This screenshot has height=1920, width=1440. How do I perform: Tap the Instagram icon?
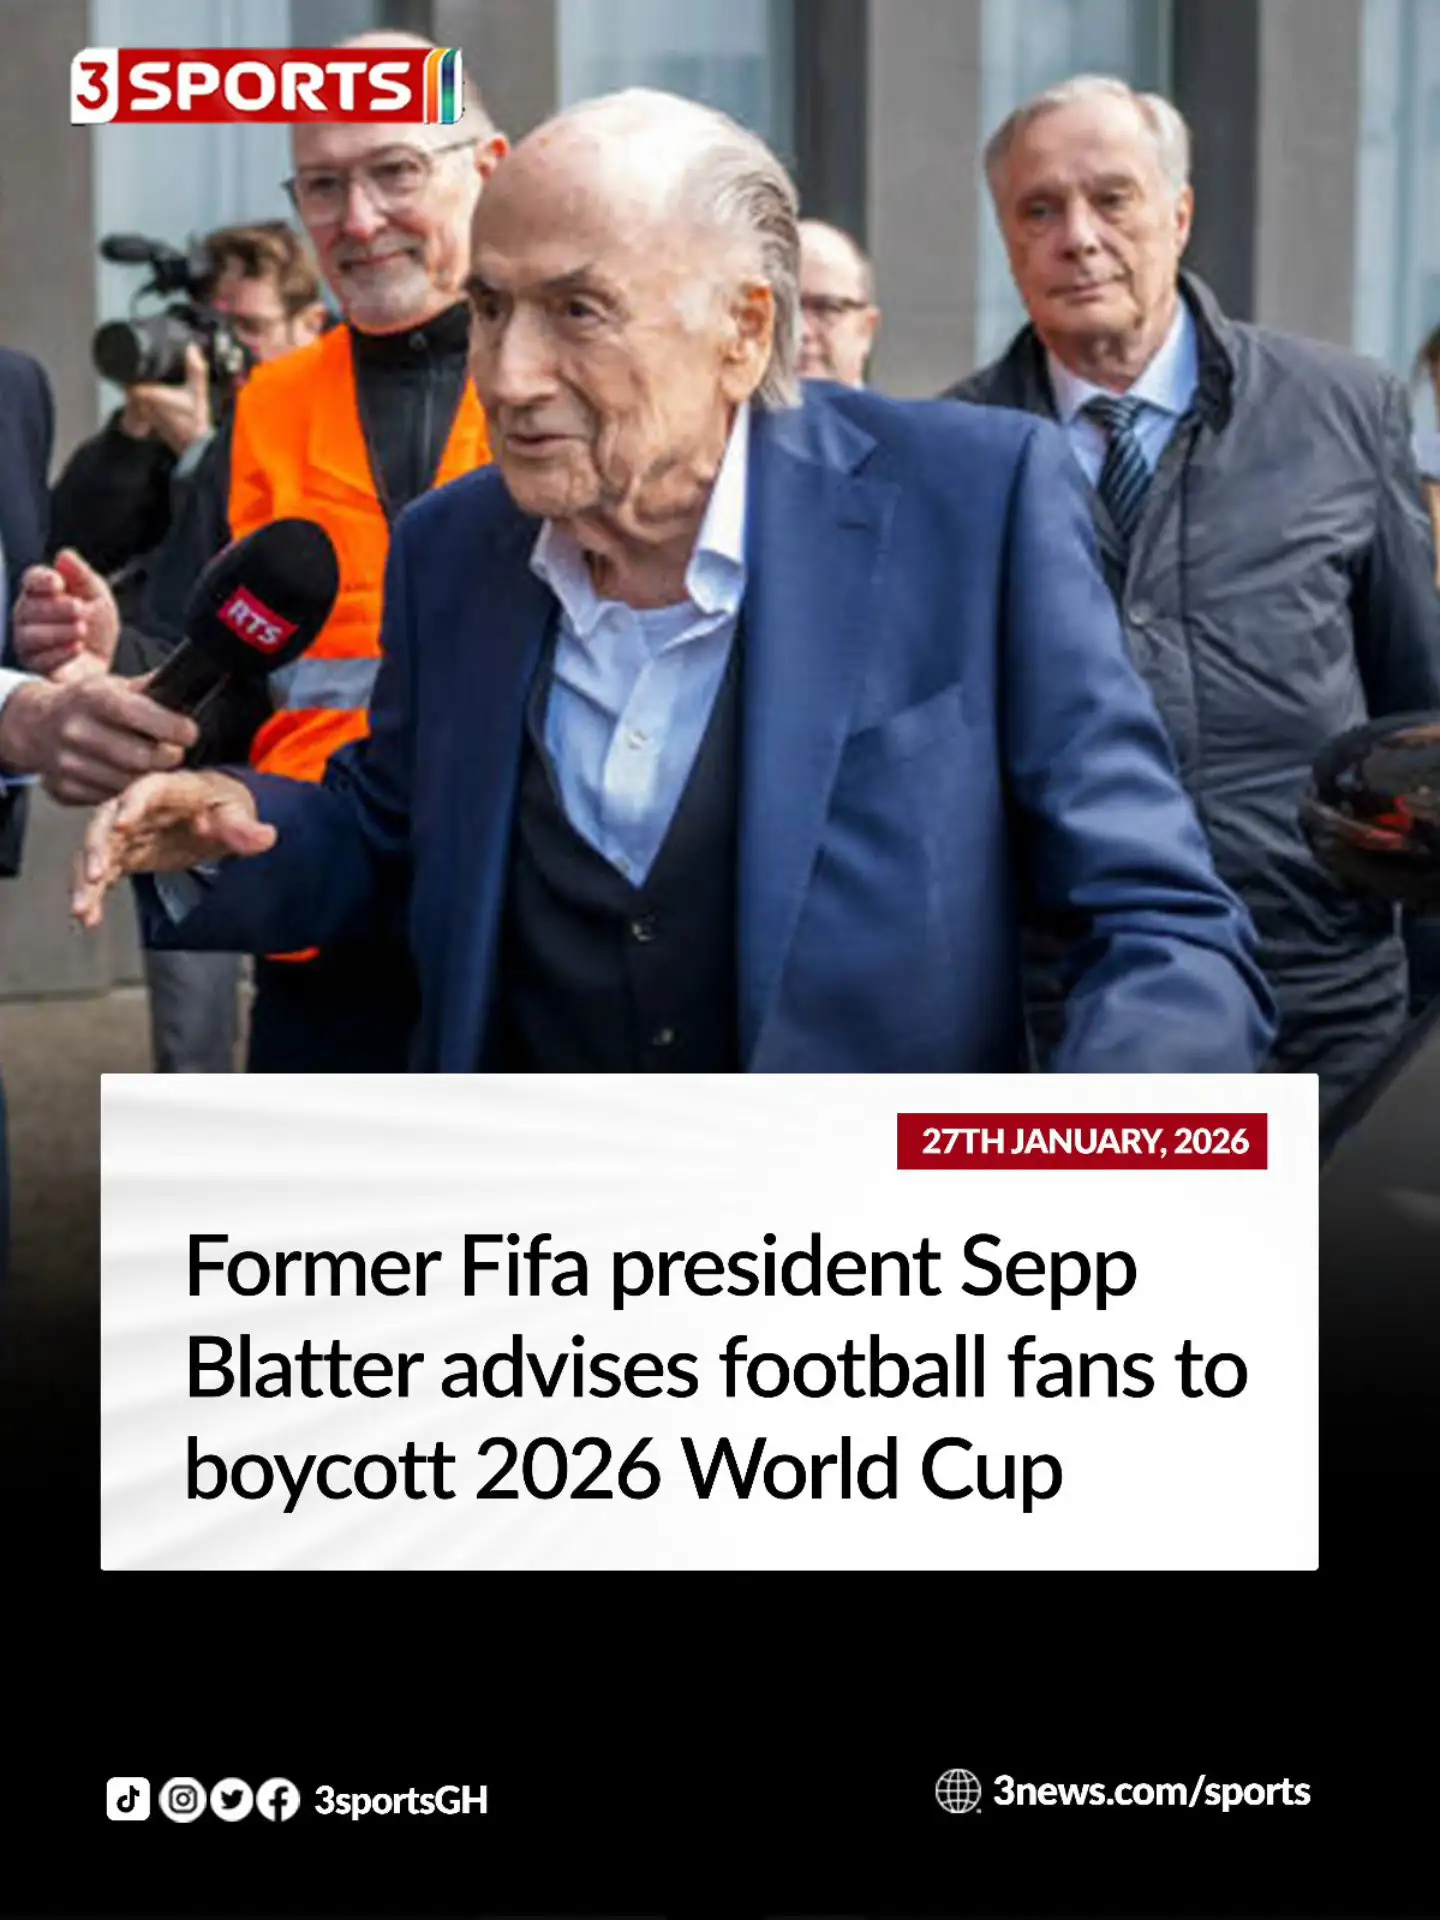click(x=182, y=1800)
